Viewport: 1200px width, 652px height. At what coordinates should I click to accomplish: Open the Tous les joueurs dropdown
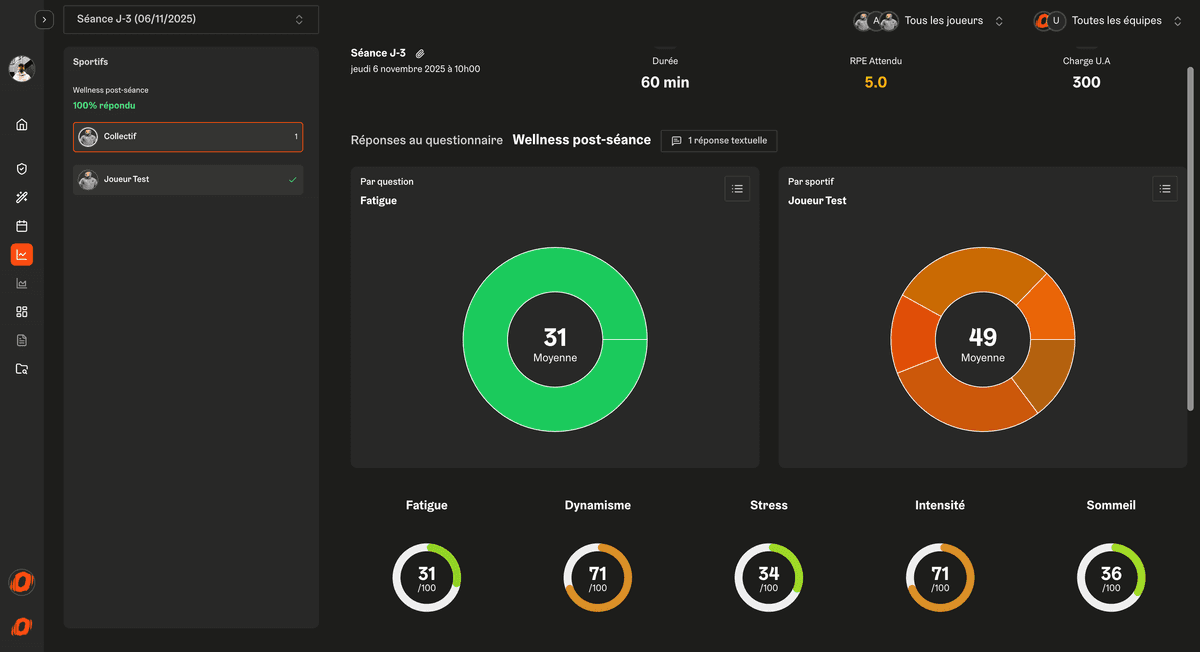tap(929, 21)
